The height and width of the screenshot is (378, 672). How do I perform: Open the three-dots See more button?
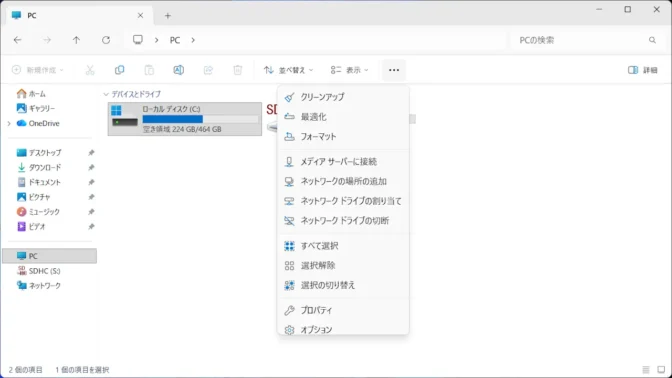pyautogui.click(x=394, y=70)
